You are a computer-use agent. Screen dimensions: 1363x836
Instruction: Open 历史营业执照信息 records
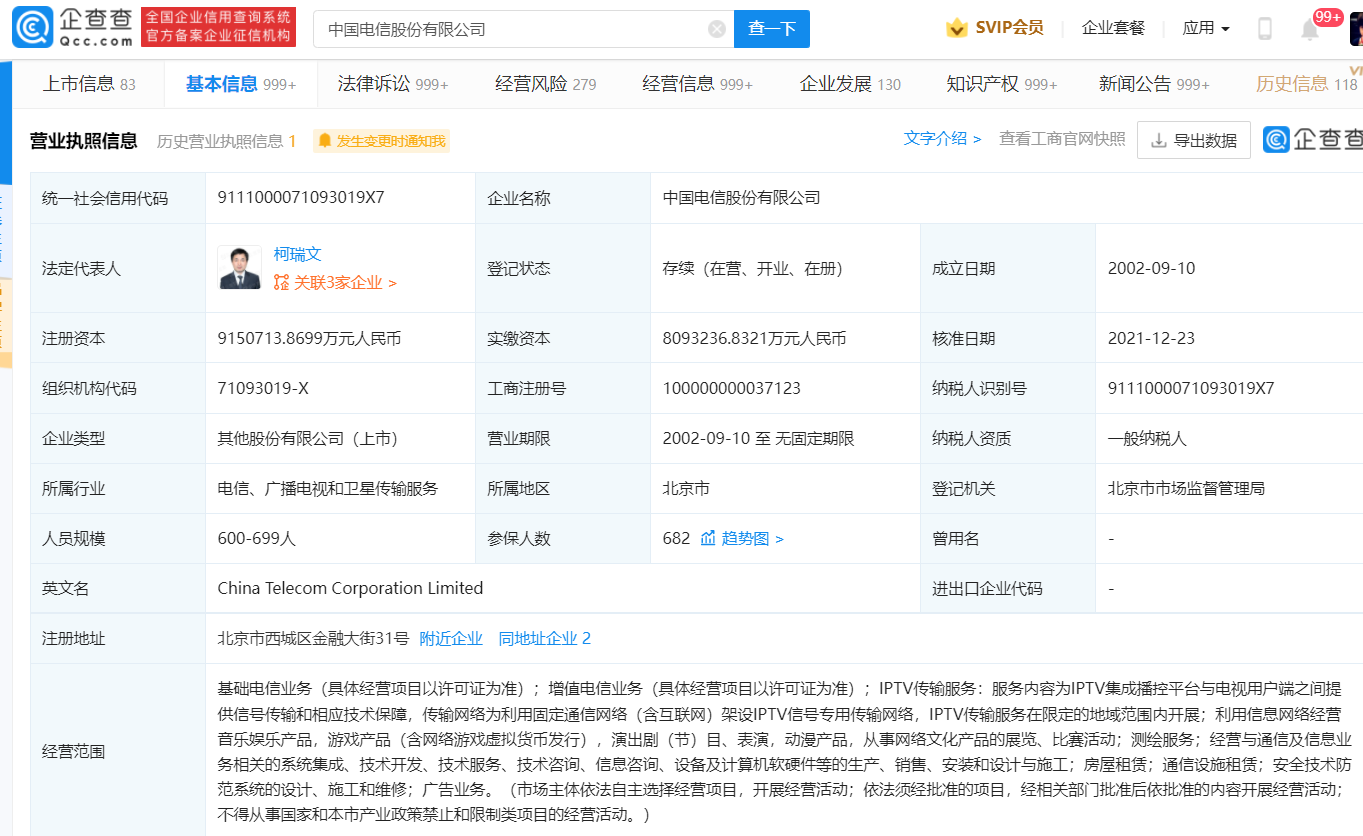pos(225,141)
